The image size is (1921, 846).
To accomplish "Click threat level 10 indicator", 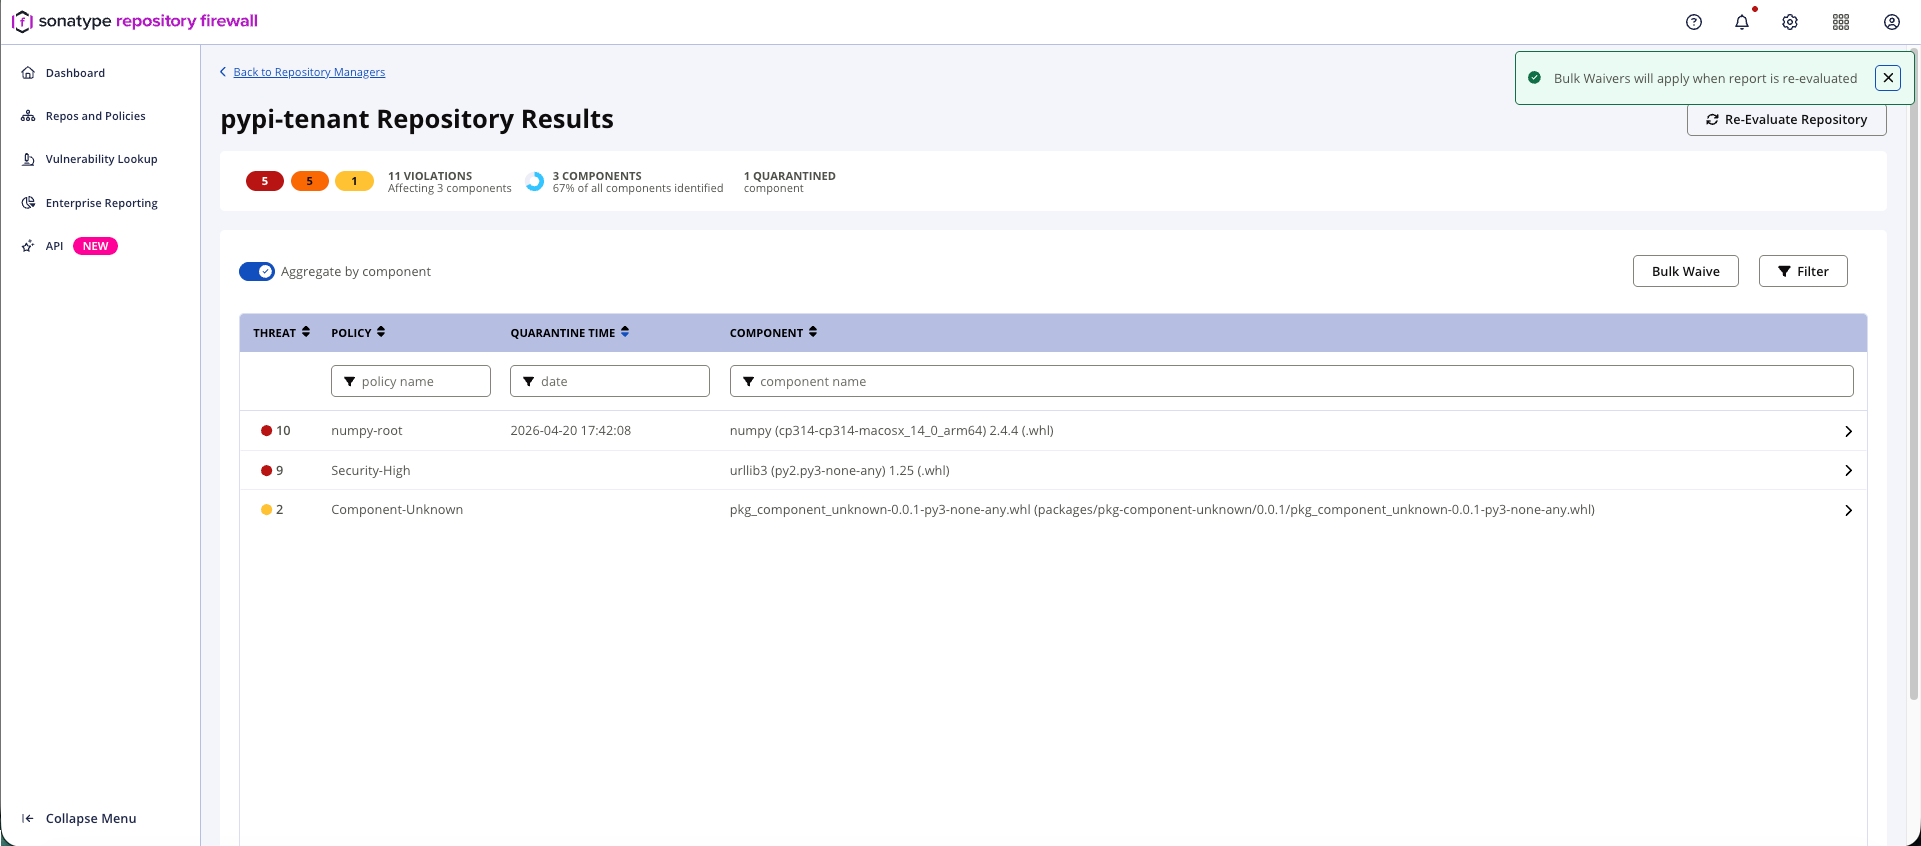I will pyautogui.click(x=276, y=431).
